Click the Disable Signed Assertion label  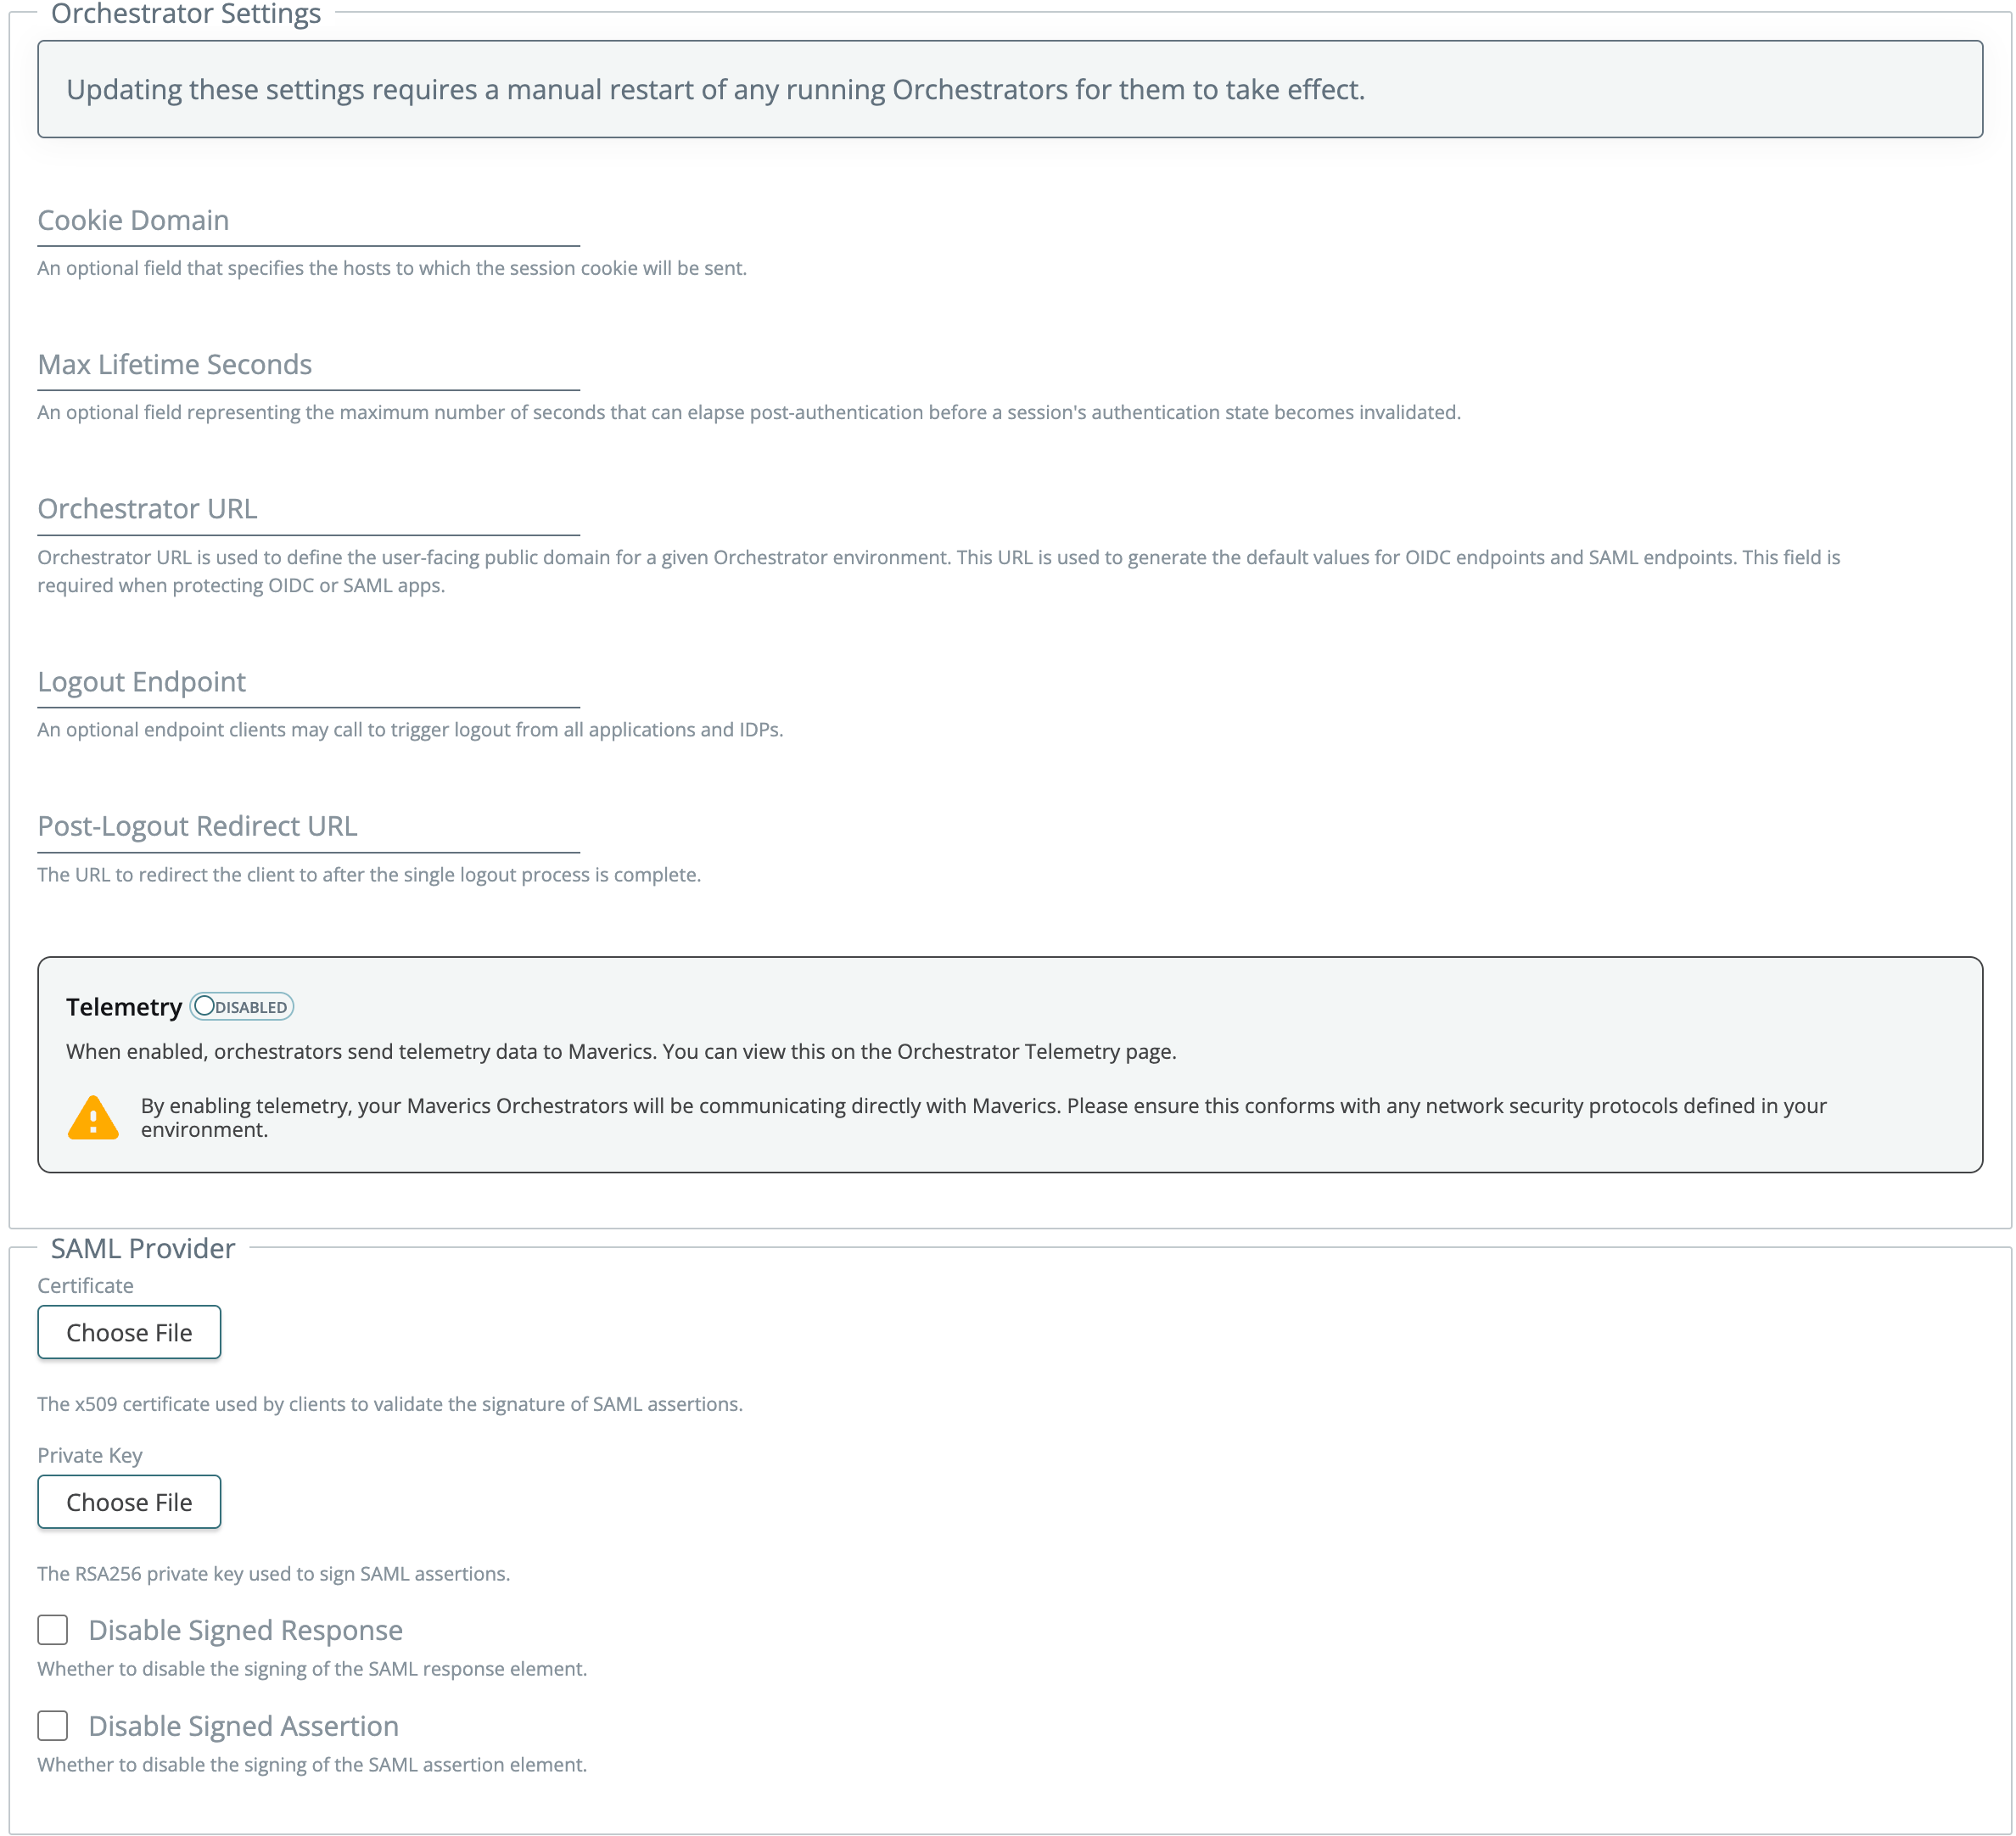pos(244,1727)
